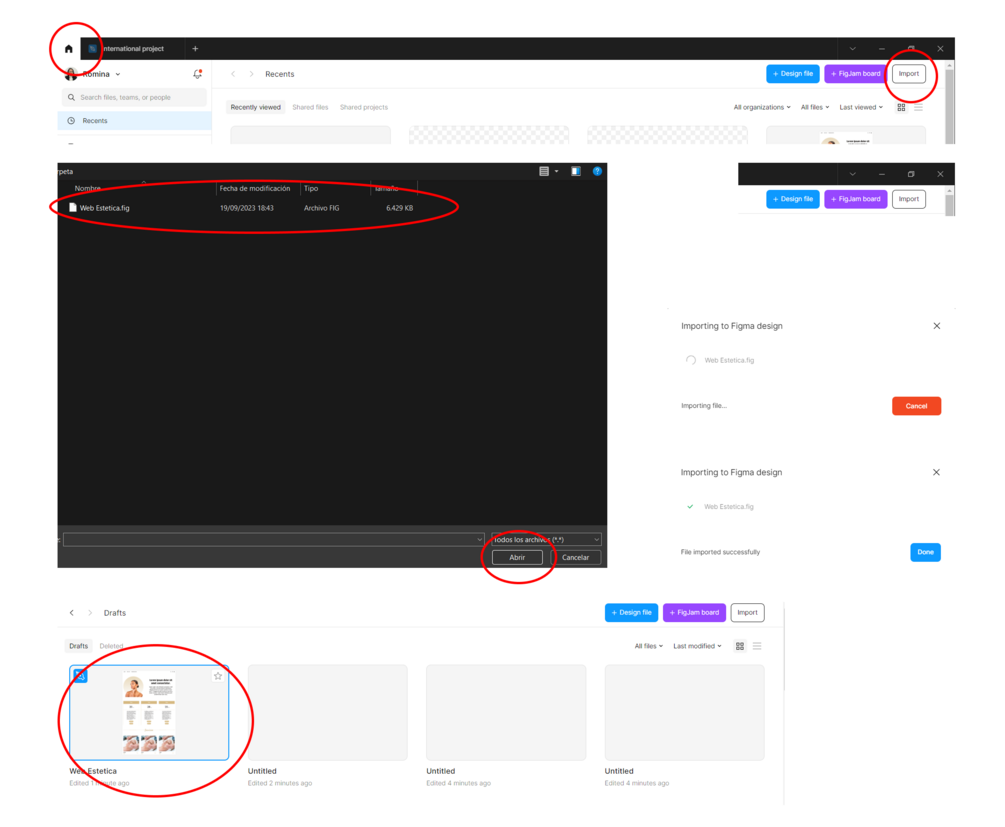The image size is (1005, 827).
Task: Click Done in the import success dialog
Action: (x=925, y=552)
